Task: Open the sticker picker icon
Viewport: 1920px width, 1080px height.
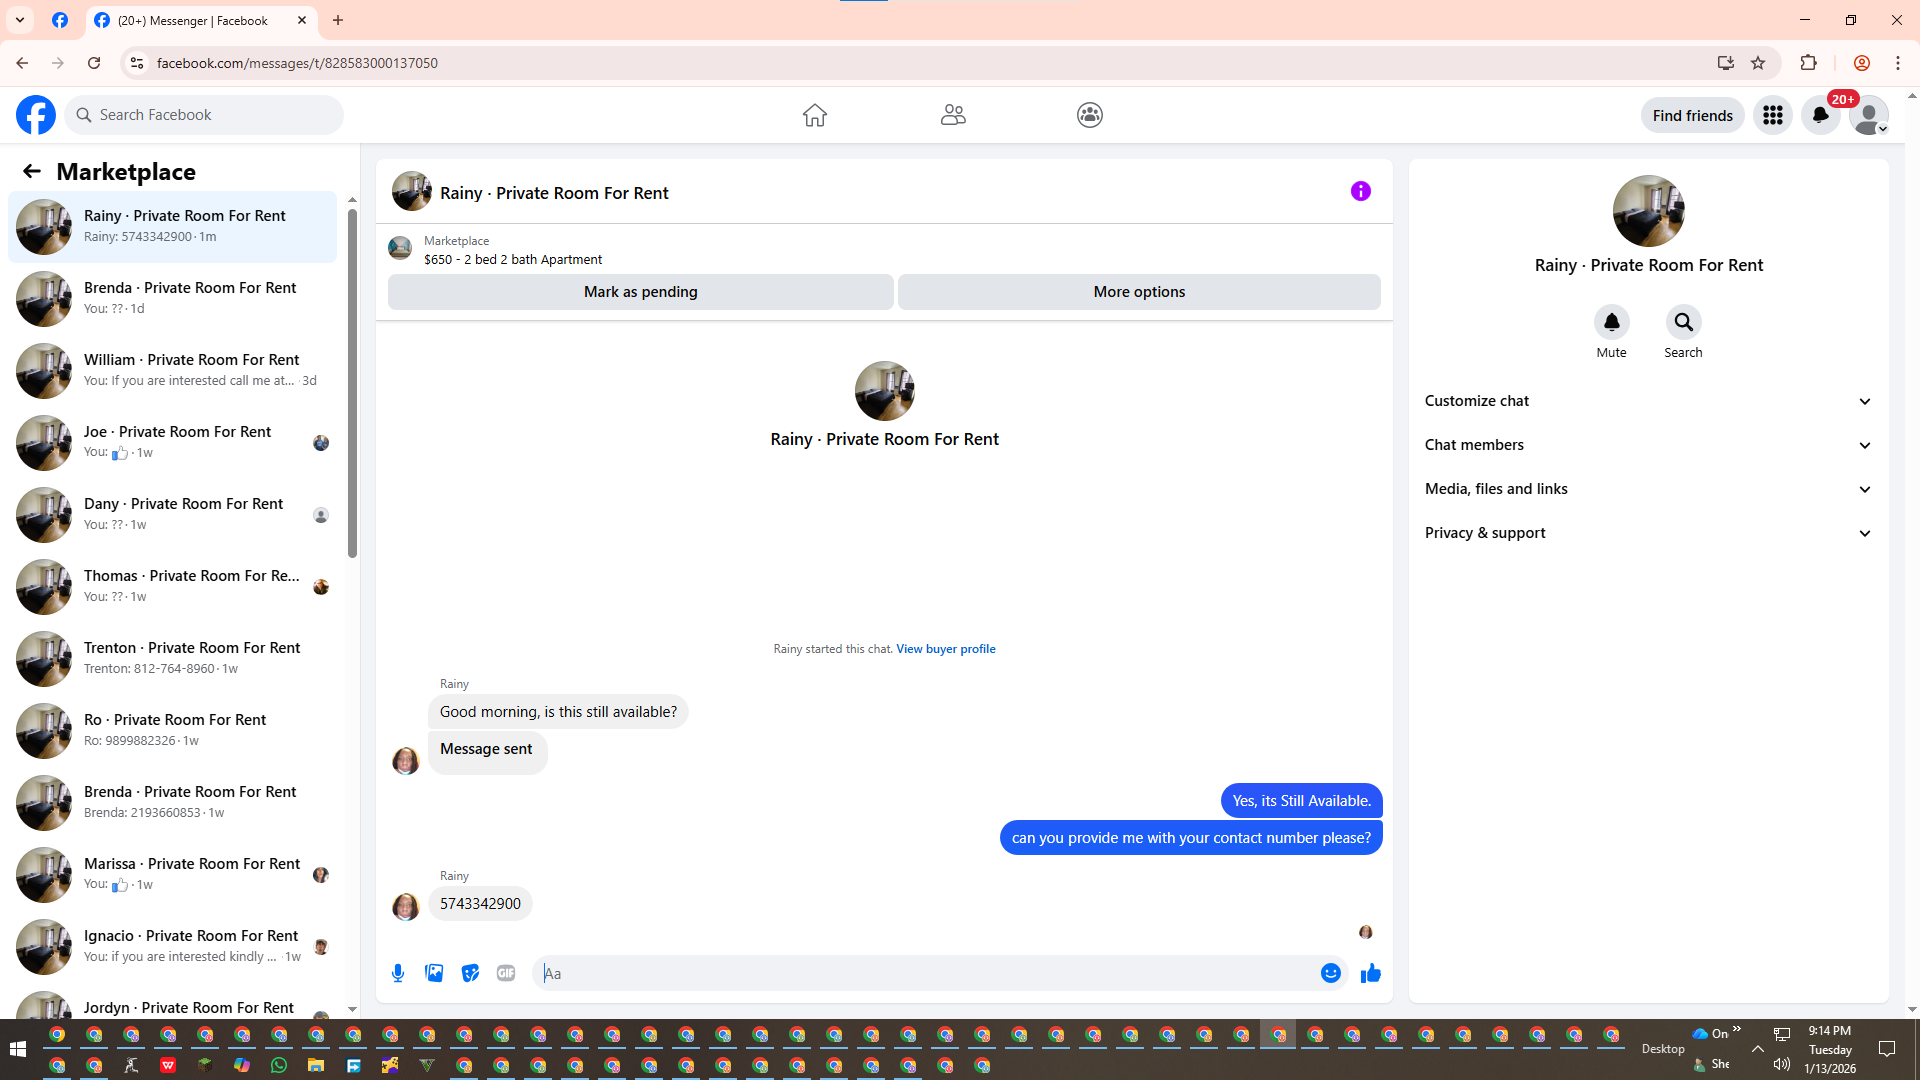Action: 470,973
